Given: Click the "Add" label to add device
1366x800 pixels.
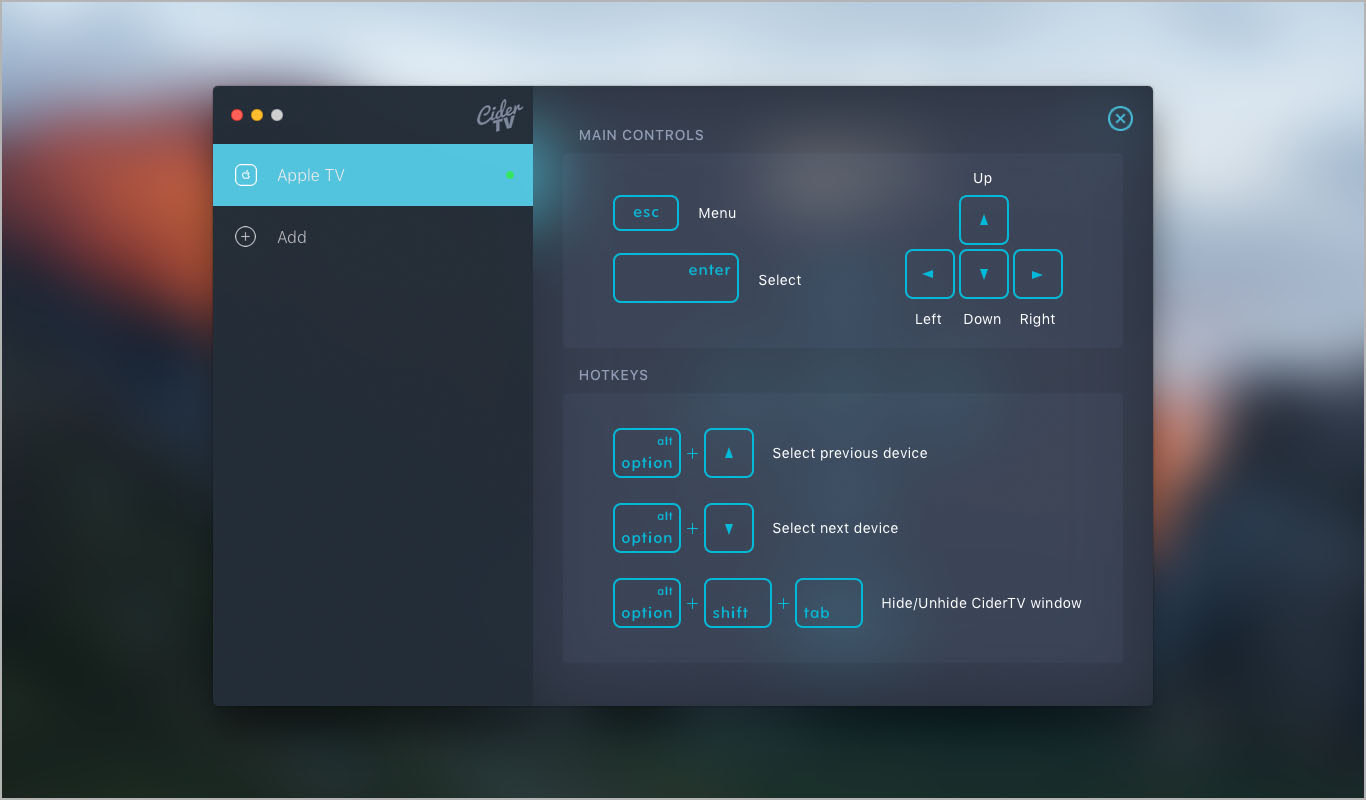Looking at the screenshot, I should coord(292,237).
